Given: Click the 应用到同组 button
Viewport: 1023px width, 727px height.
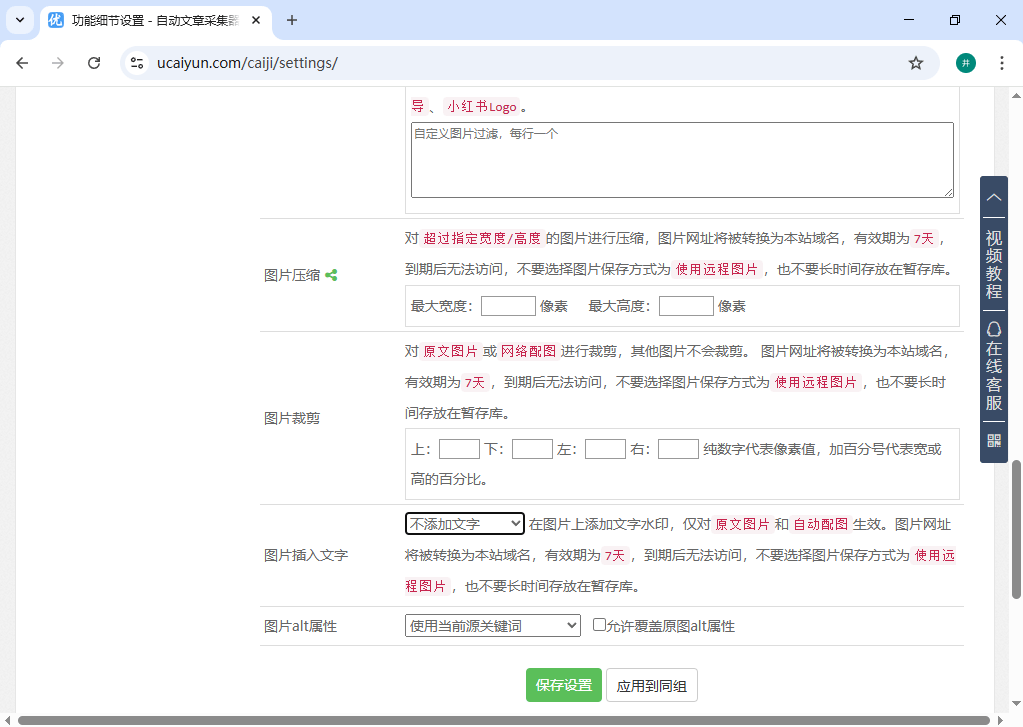Looking at the screenshot, I should pos(651,686).
